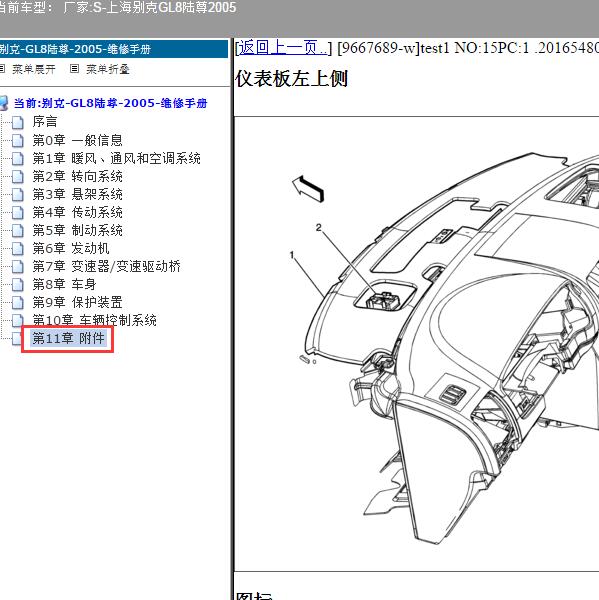The height and width of the screenshot is (600, 599).
Task: Click the page icon beside 第0章 一般信息
Action: point(18,140)
